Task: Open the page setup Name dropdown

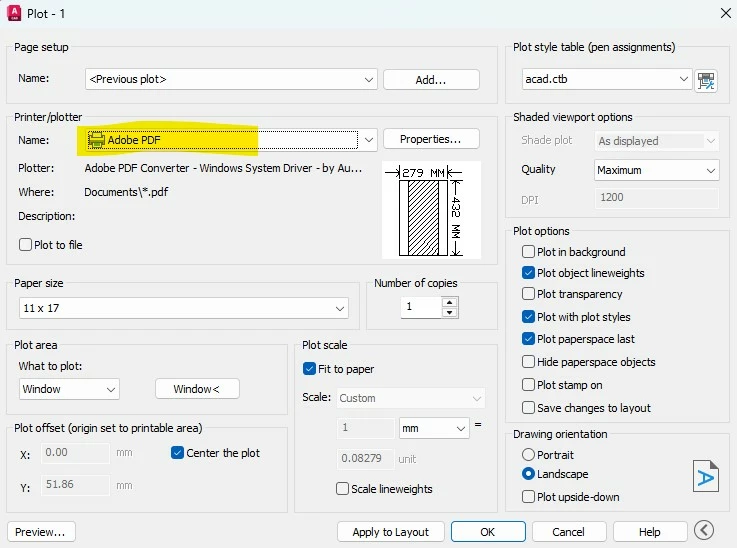Action: (x=231, y=79)
